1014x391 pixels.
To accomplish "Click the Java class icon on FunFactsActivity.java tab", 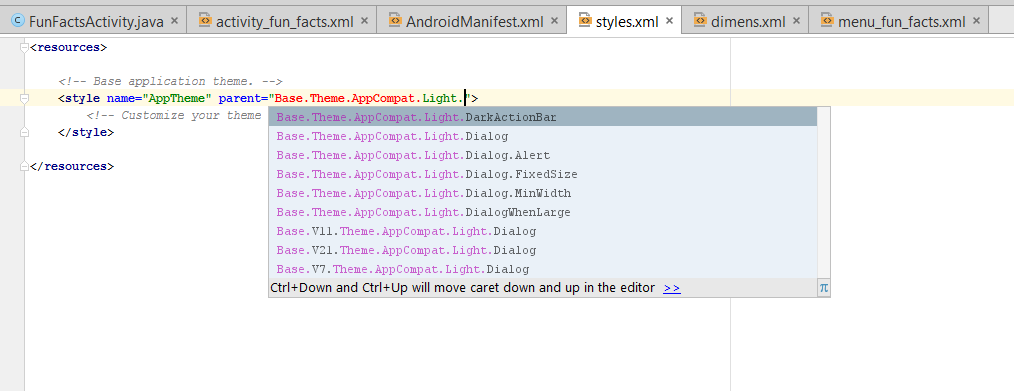I will click(x=18, y=21).
